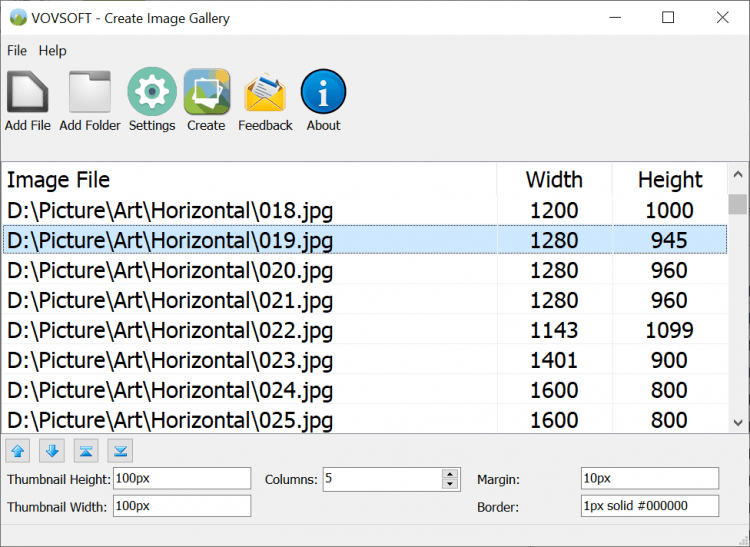
Task: Move selected image to top of list
Action: click(86, 451)
